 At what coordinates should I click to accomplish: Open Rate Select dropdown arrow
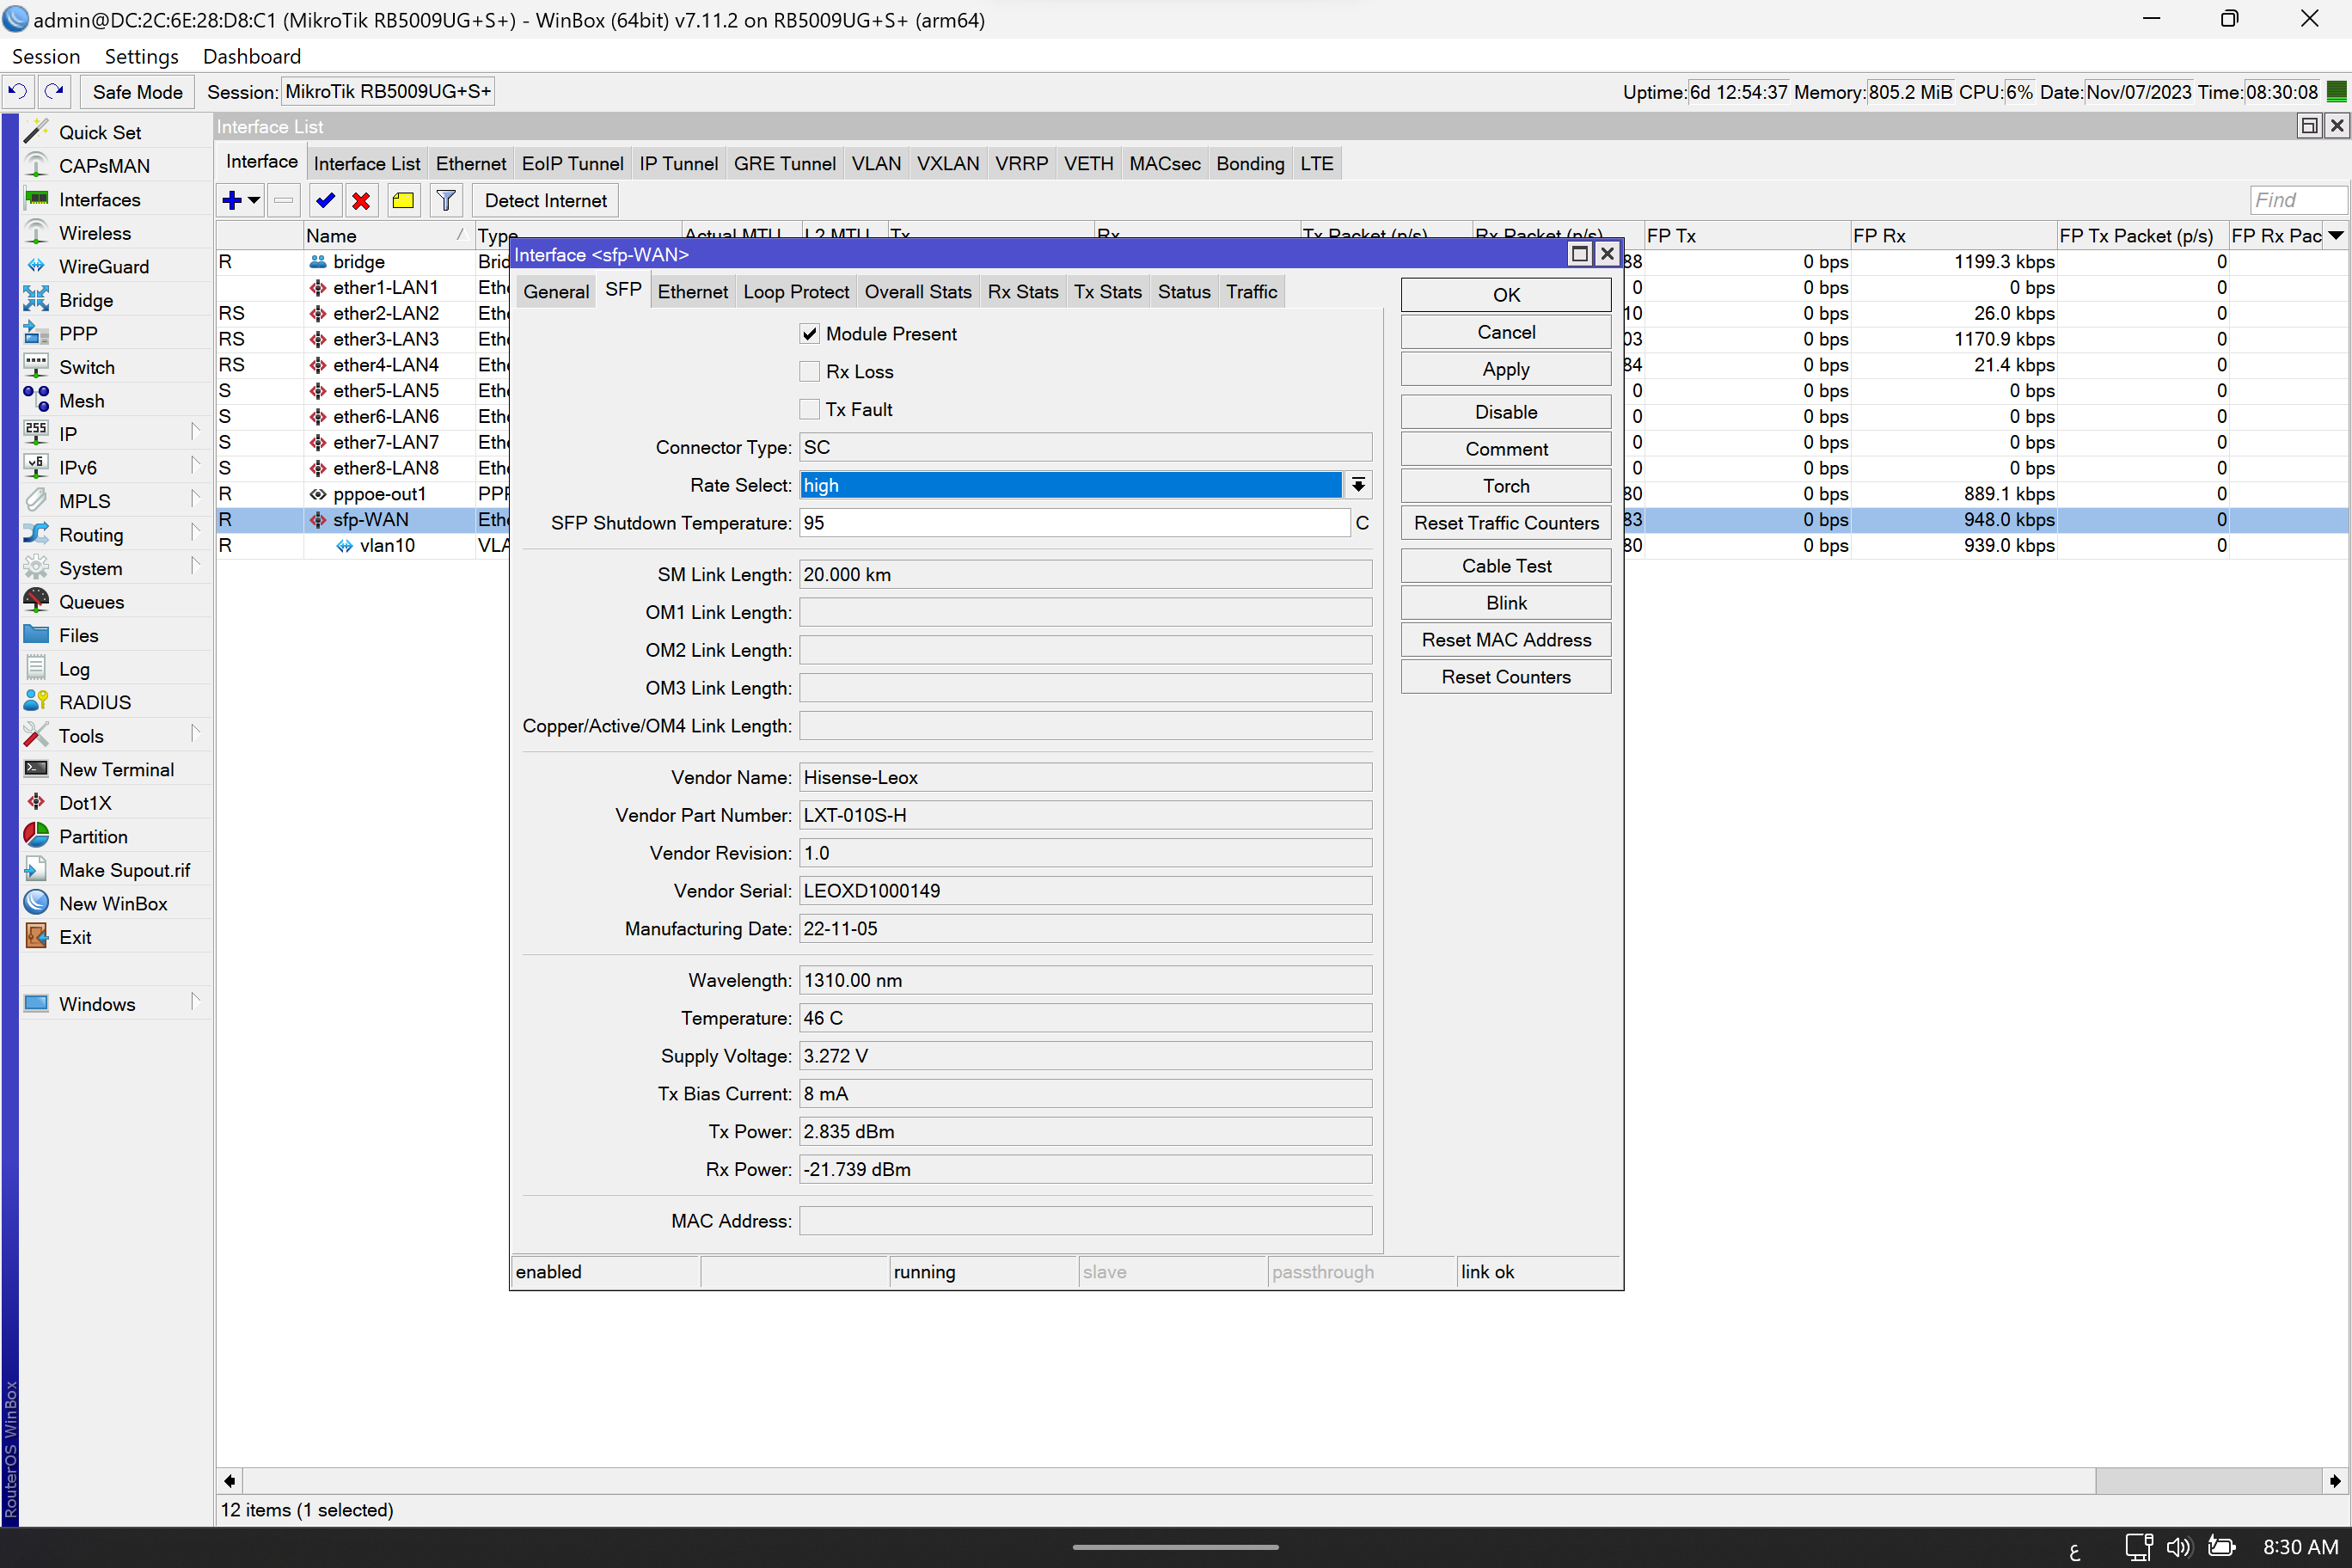[x=1357, y=485]
